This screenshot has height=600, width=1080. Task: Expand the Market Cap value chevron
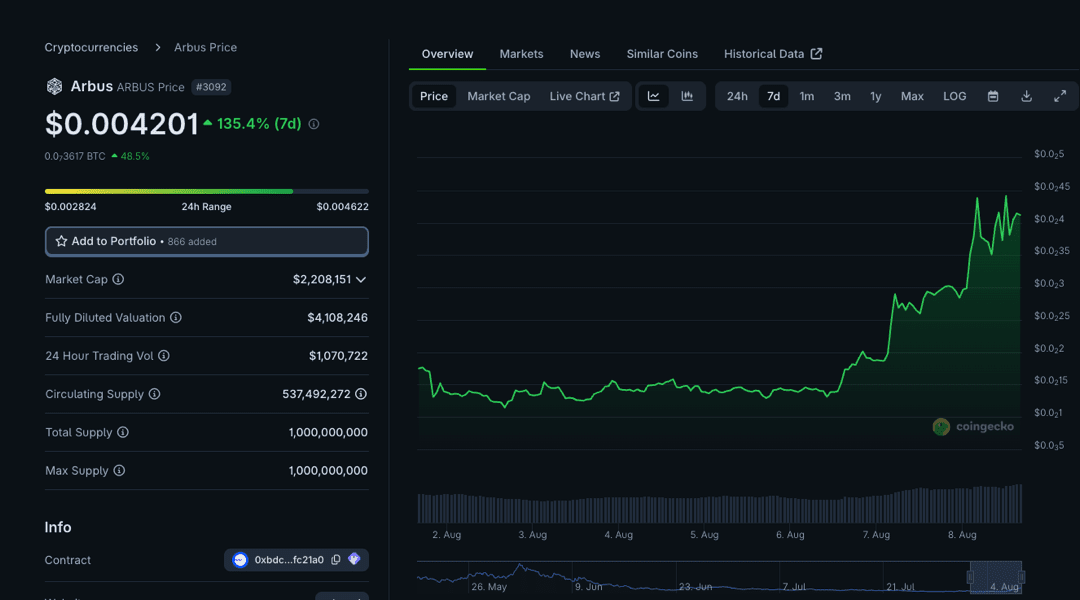pos(361,280)
